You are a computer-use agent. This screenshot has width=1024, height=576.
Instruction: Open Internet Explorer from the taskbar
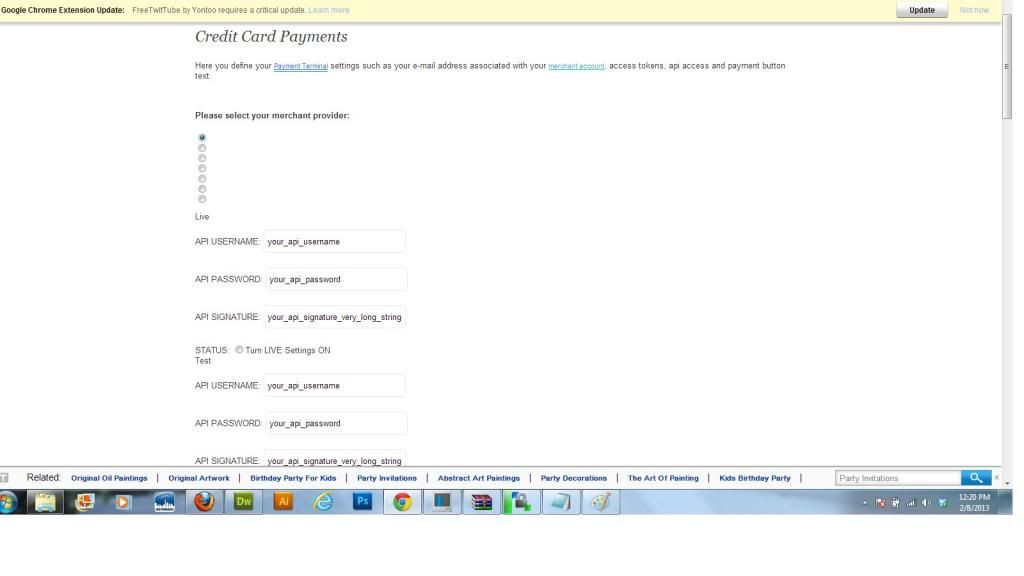[323, 502]
